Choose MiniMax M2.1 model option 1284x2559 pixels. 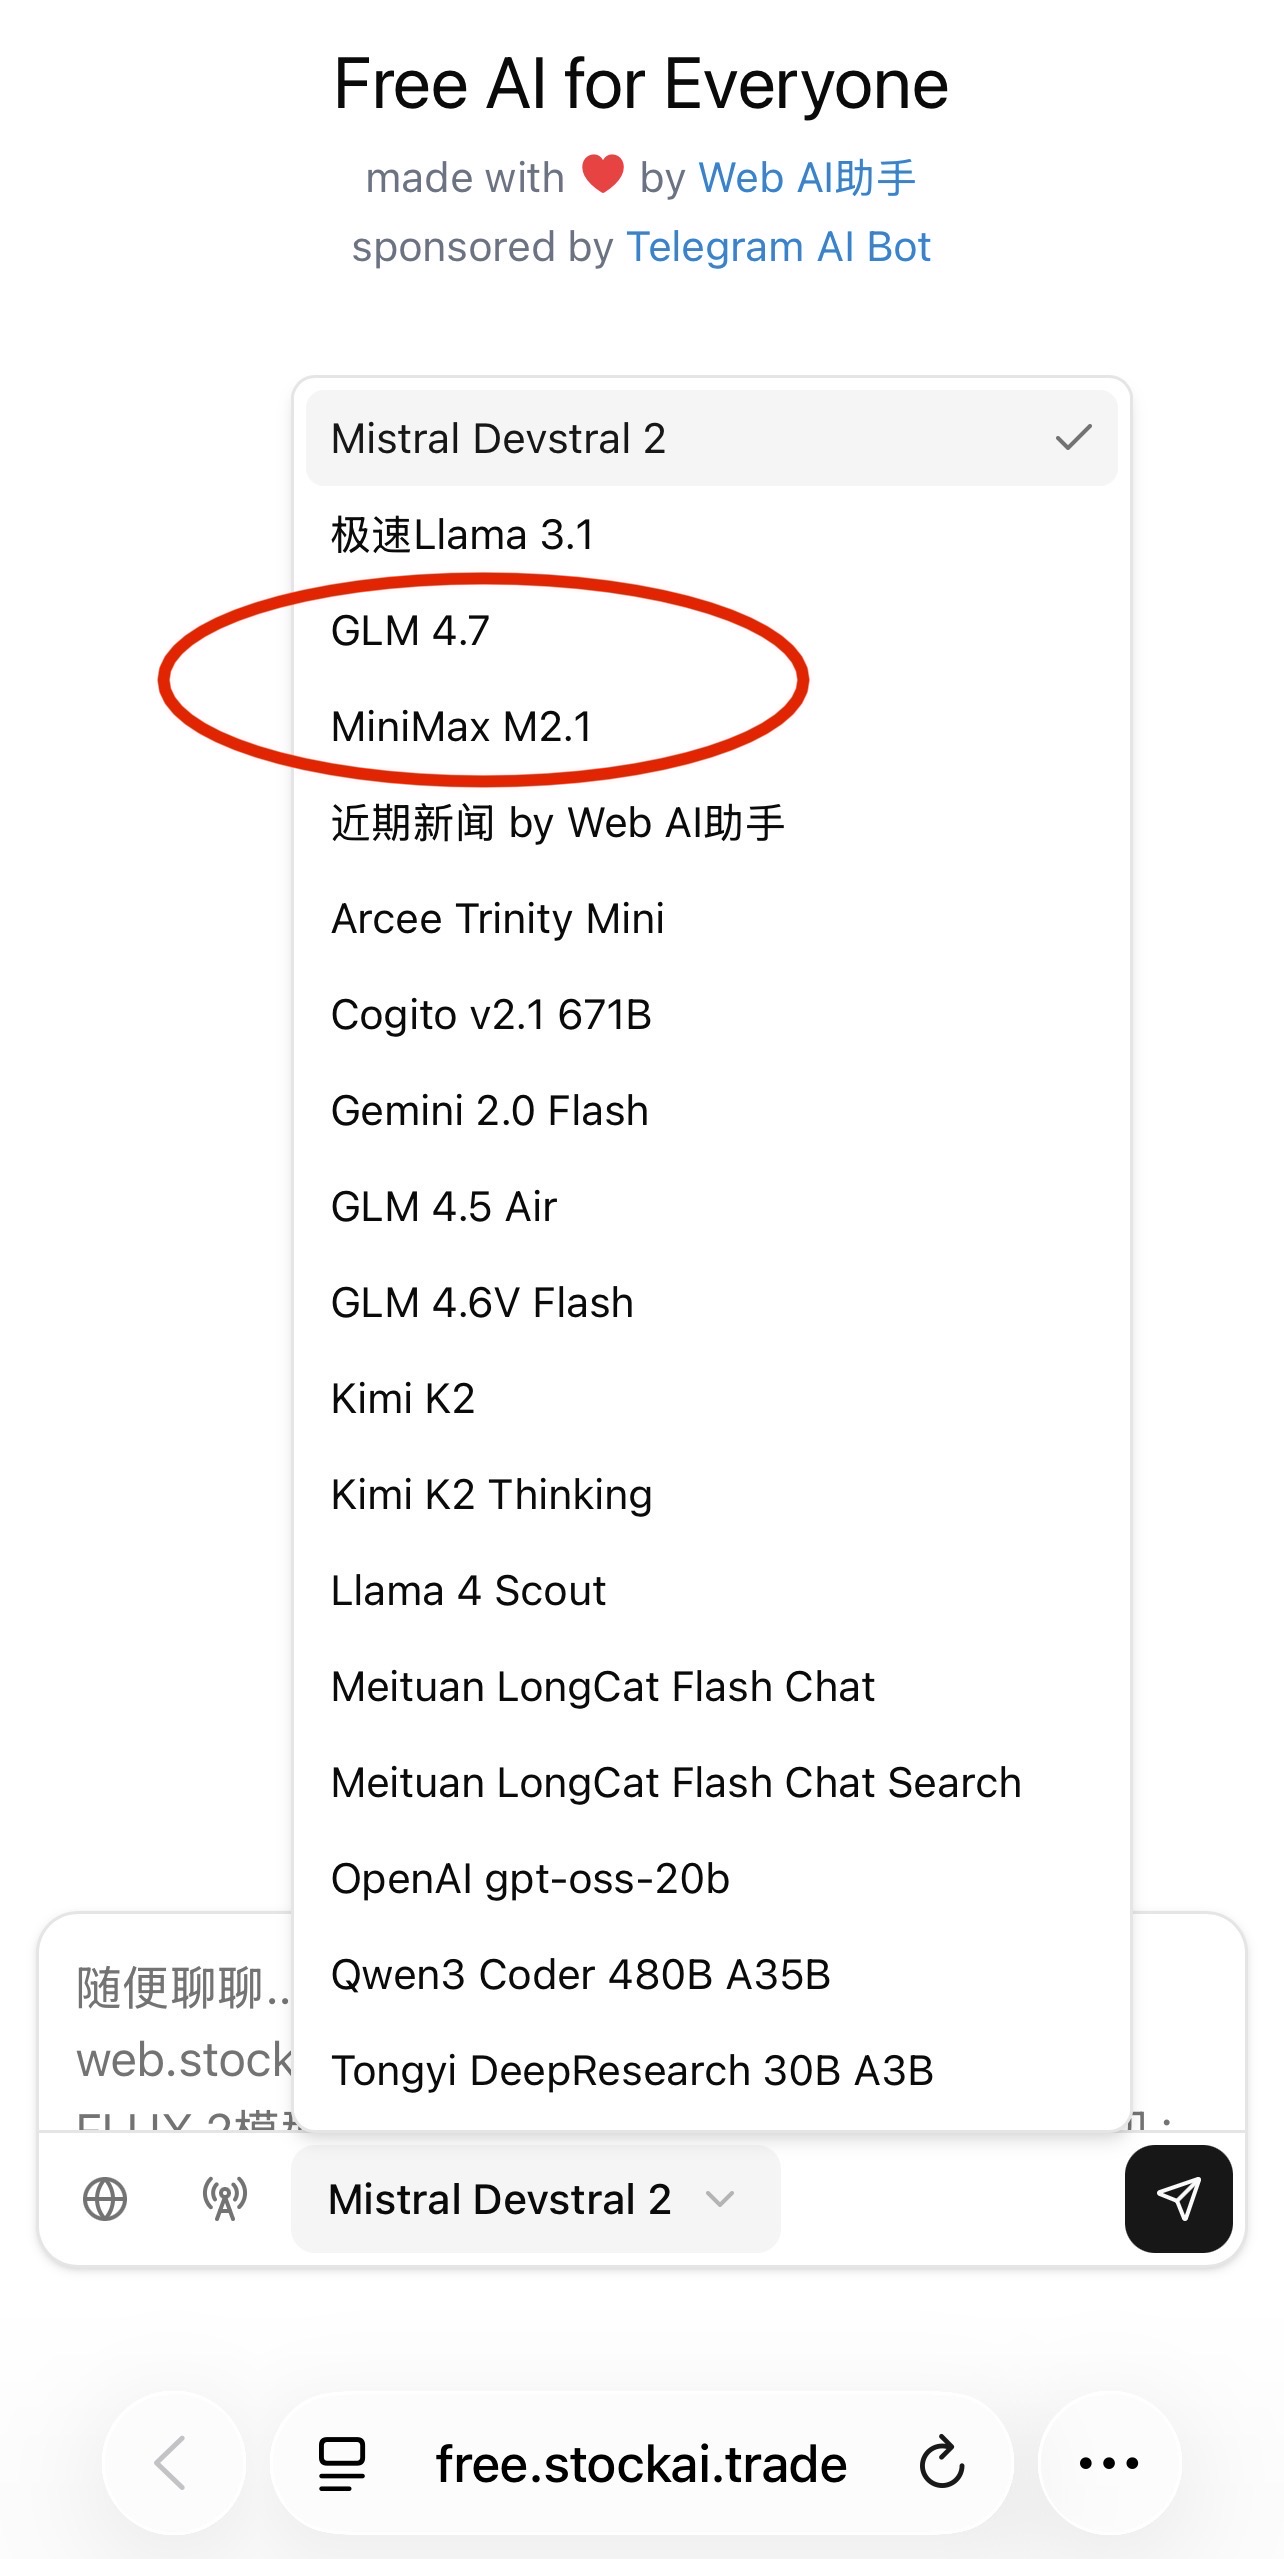tap(462, 727)
